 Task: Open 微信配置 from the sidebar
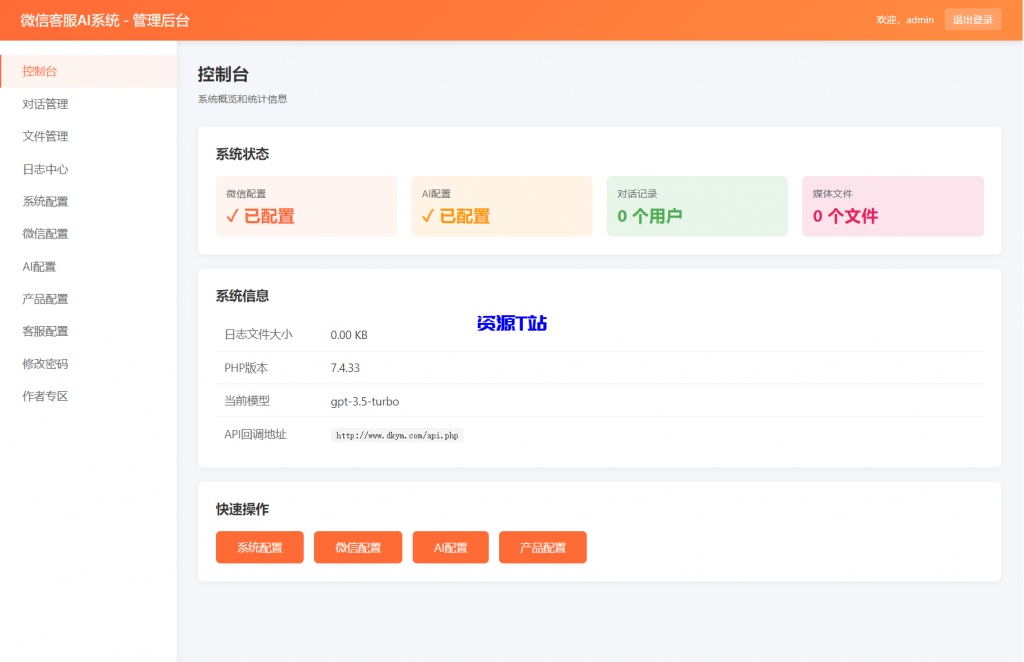49,233
